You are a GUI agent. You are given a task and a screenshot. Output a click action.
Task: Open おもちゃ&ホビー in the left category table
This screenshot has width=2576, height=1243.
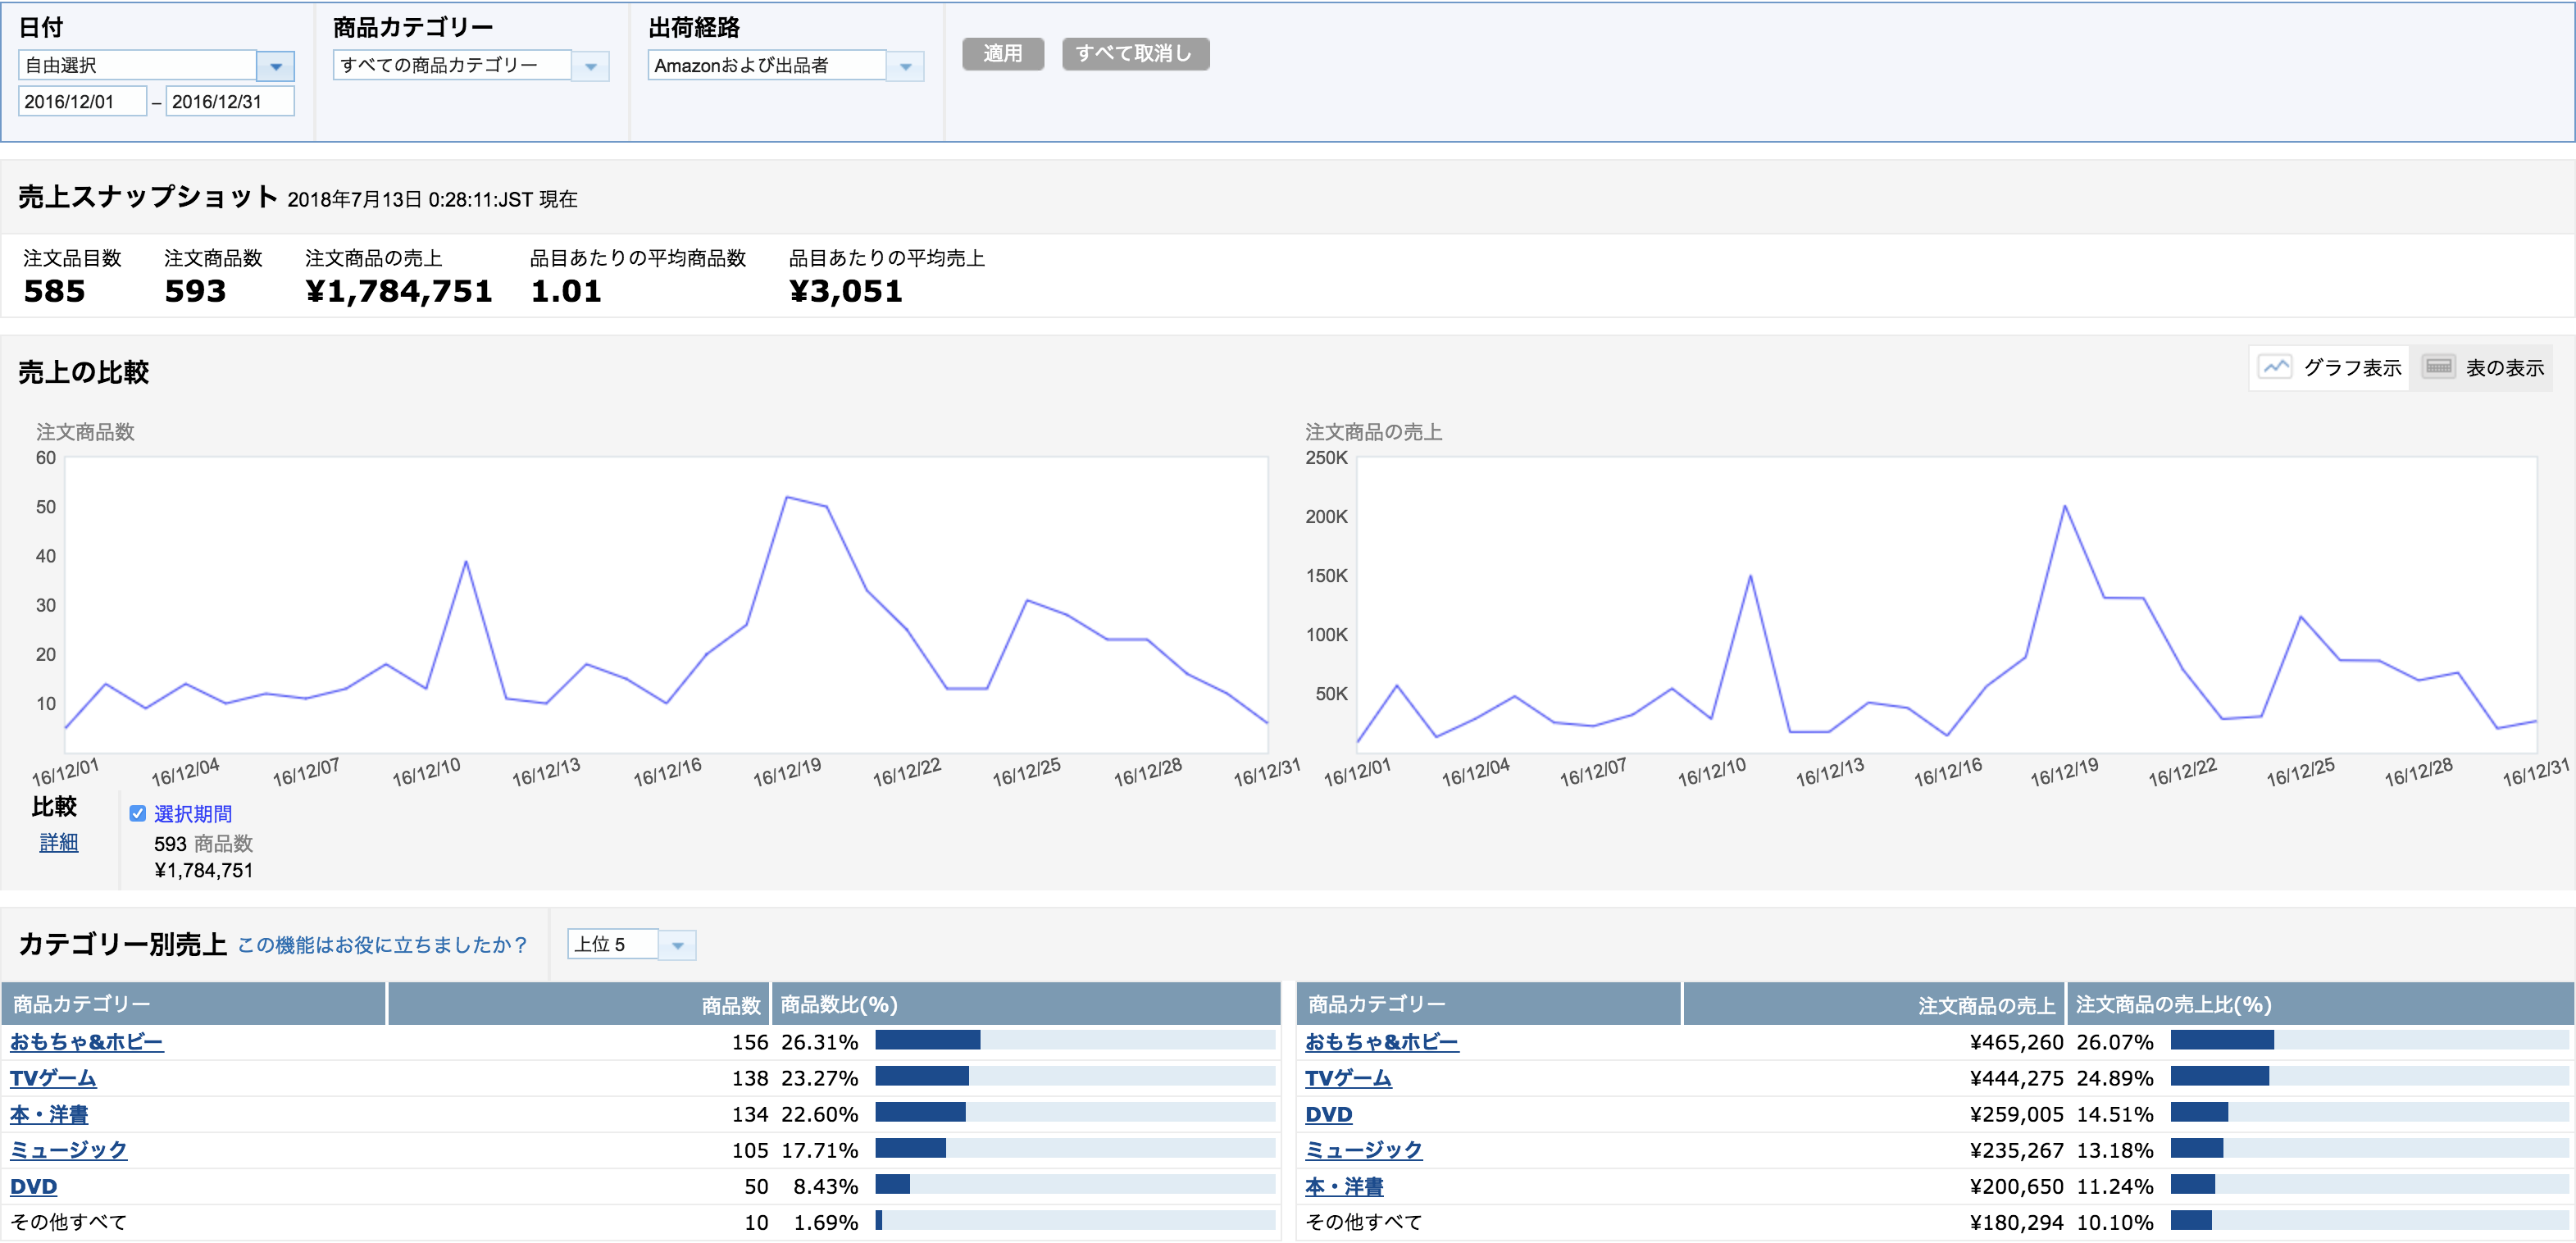tap(87, 1041)
